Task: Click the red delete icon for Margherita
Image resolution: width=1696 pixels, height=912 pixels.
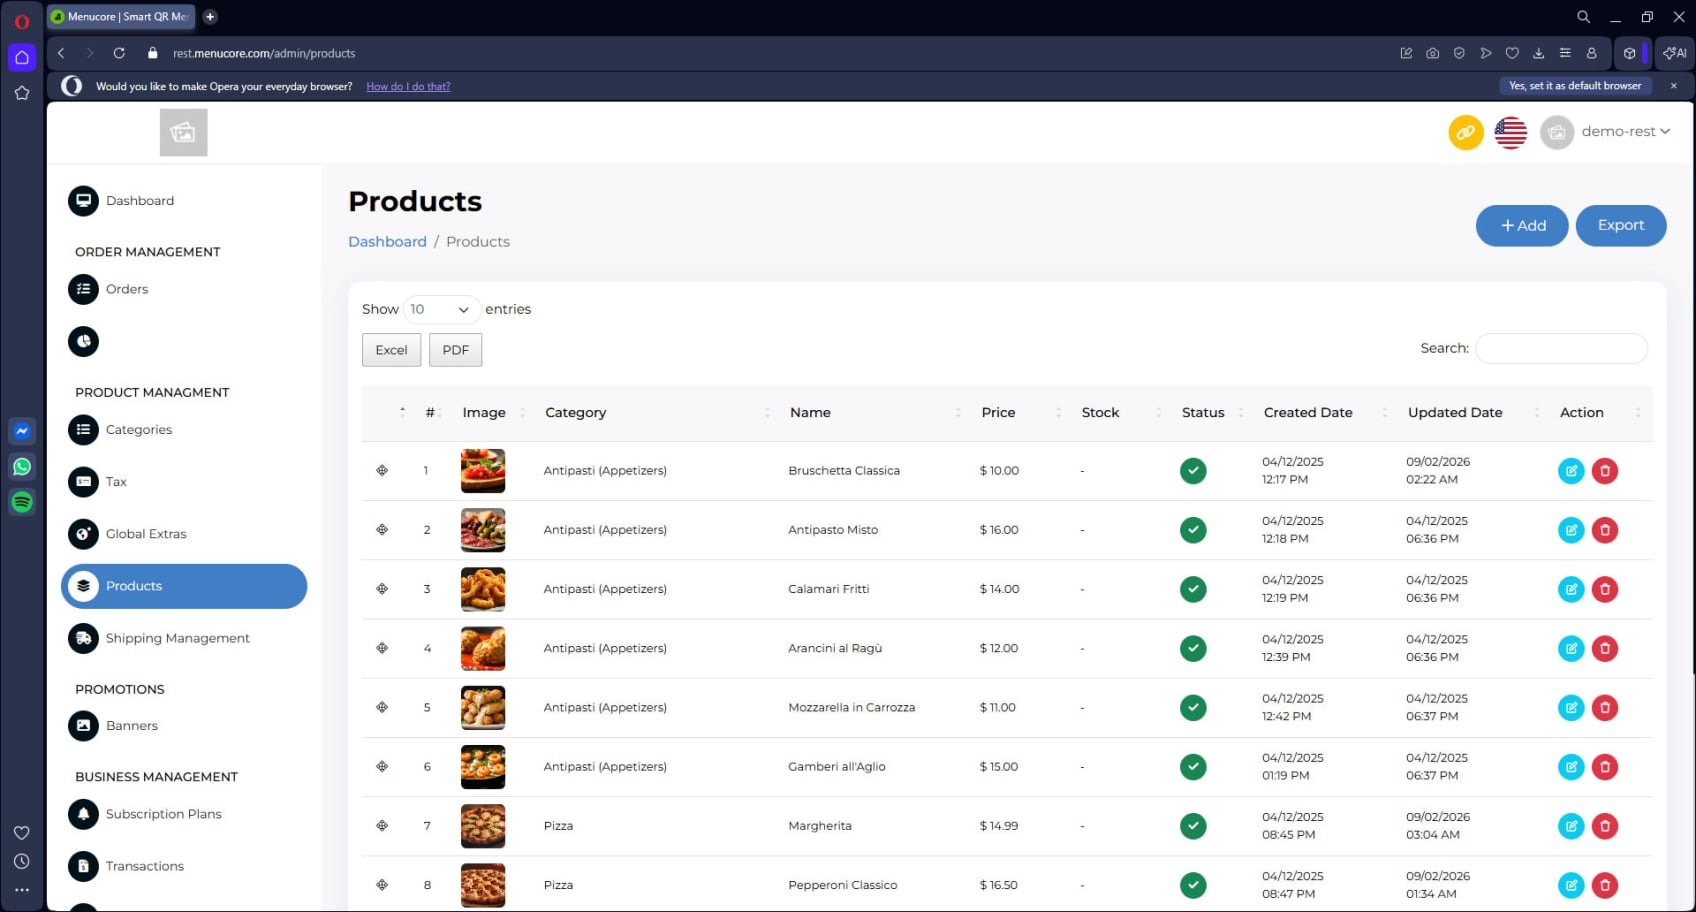Action: (1604, 826)
